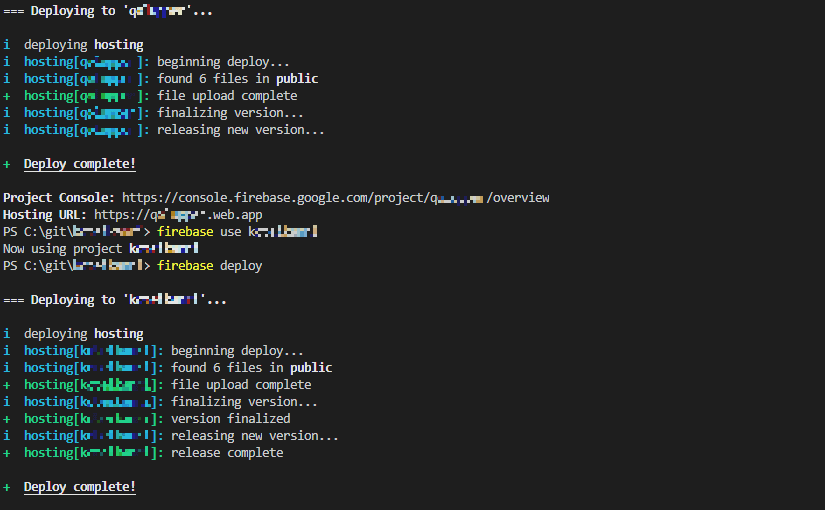Click the 'firebase use' command text
The width and height of the screenshot is (825, 510).
[x=199, y=232]
